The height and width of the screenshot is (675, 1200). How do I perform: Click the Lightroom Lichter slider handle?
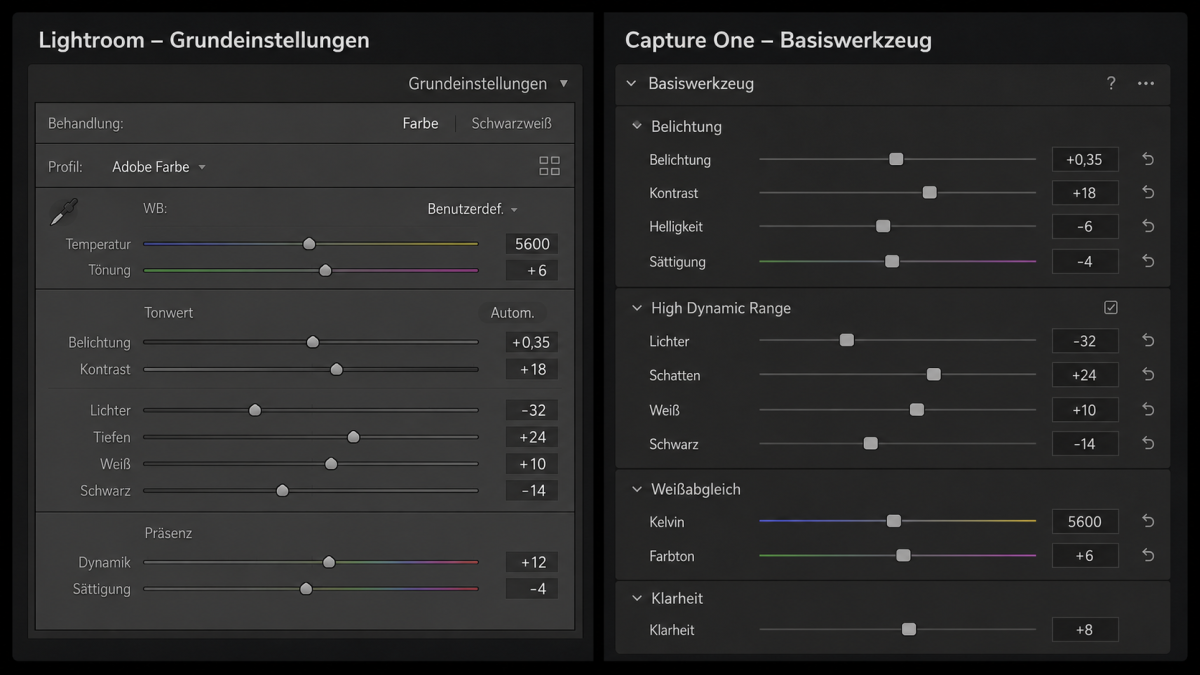tap(255, 410)
